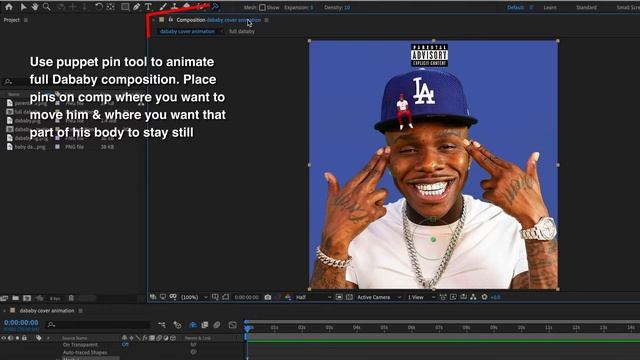Click the label tag column icon

[39, 338]
